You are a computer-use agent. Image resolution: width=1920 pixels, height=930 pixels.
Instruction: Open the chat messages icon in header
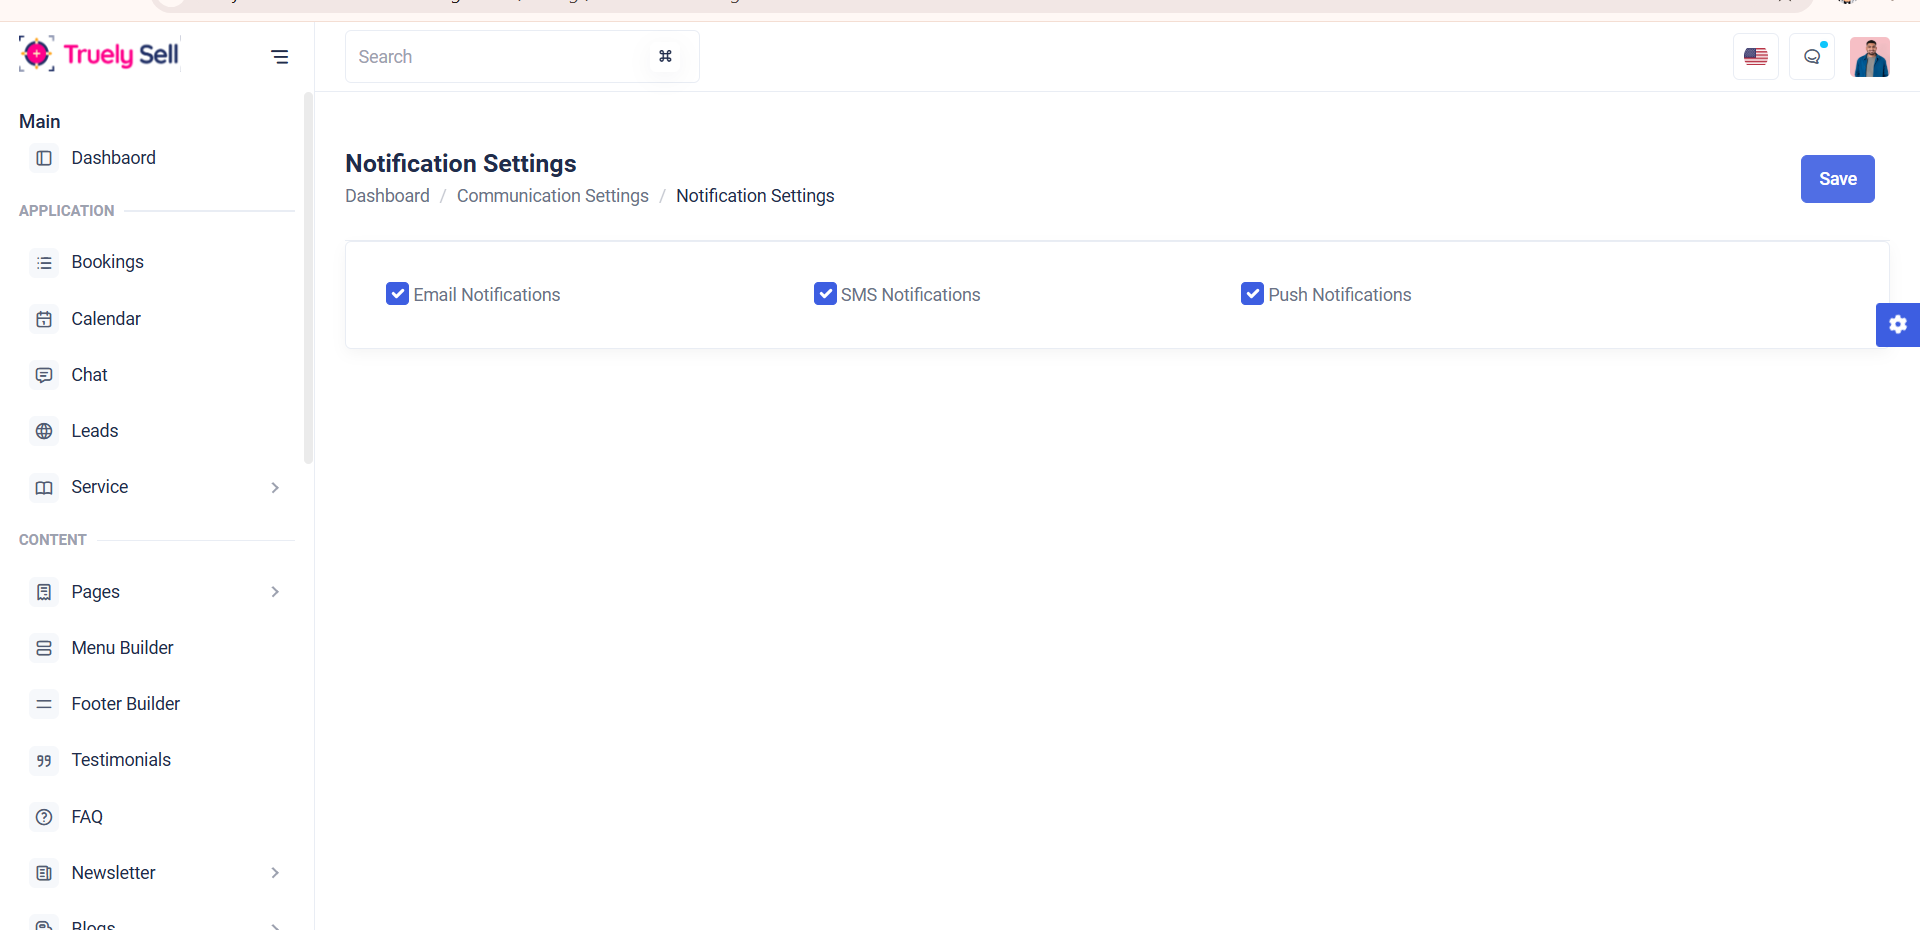(x=1811, y=57)
